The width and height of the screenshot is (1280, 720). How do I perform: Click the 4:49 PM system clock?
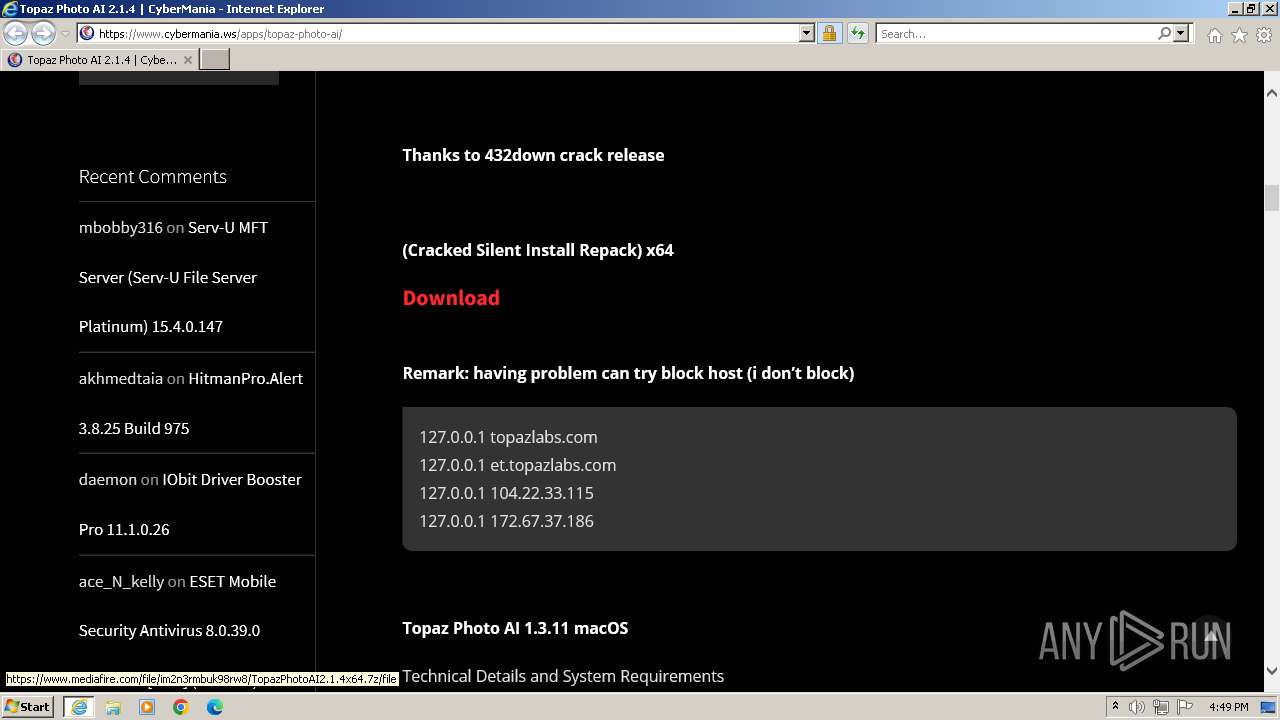point(1228,707)
